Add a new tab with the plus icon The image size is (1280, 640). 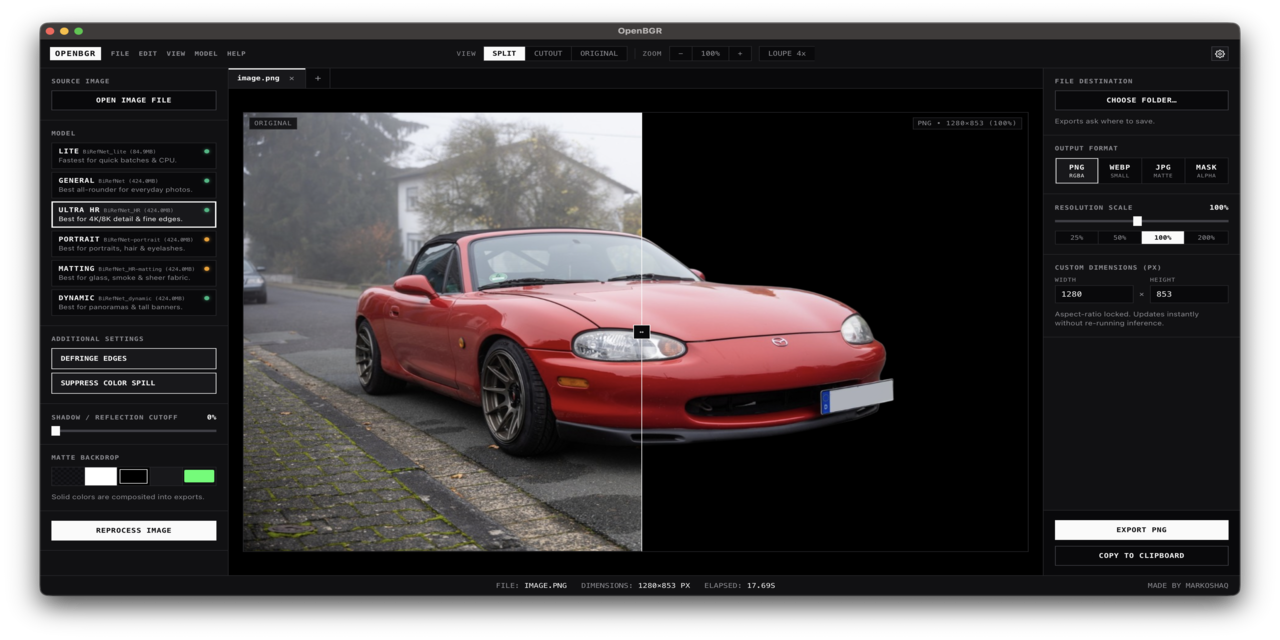[318, 78]
